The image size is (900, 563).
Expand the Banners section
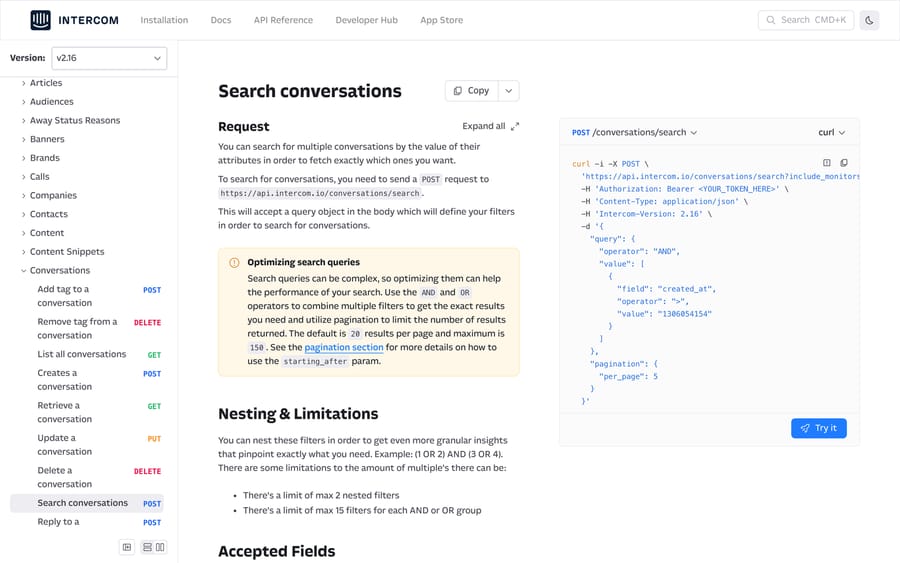pyautogui.click(x=42, y=139)
